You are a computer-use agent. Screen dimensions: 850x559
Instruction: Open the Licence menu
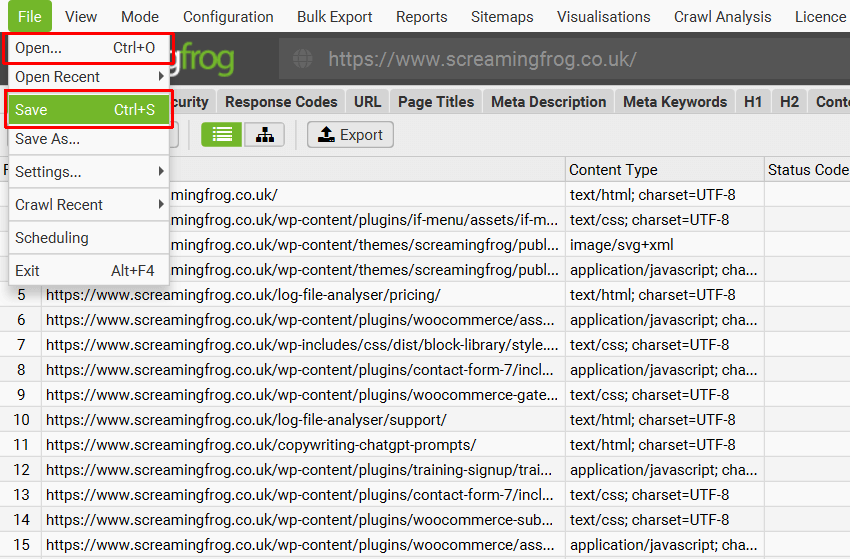(x=820, y=17)
